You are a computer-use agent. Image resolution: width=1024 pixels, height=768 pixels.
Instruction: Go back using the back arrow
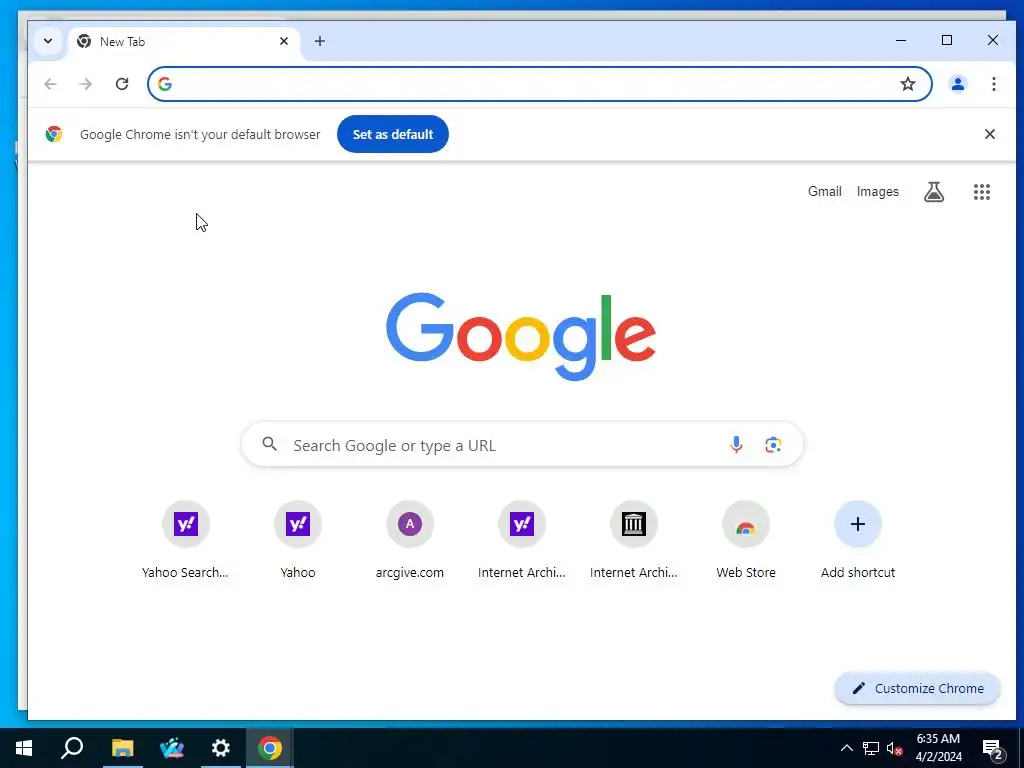(50, 84)
